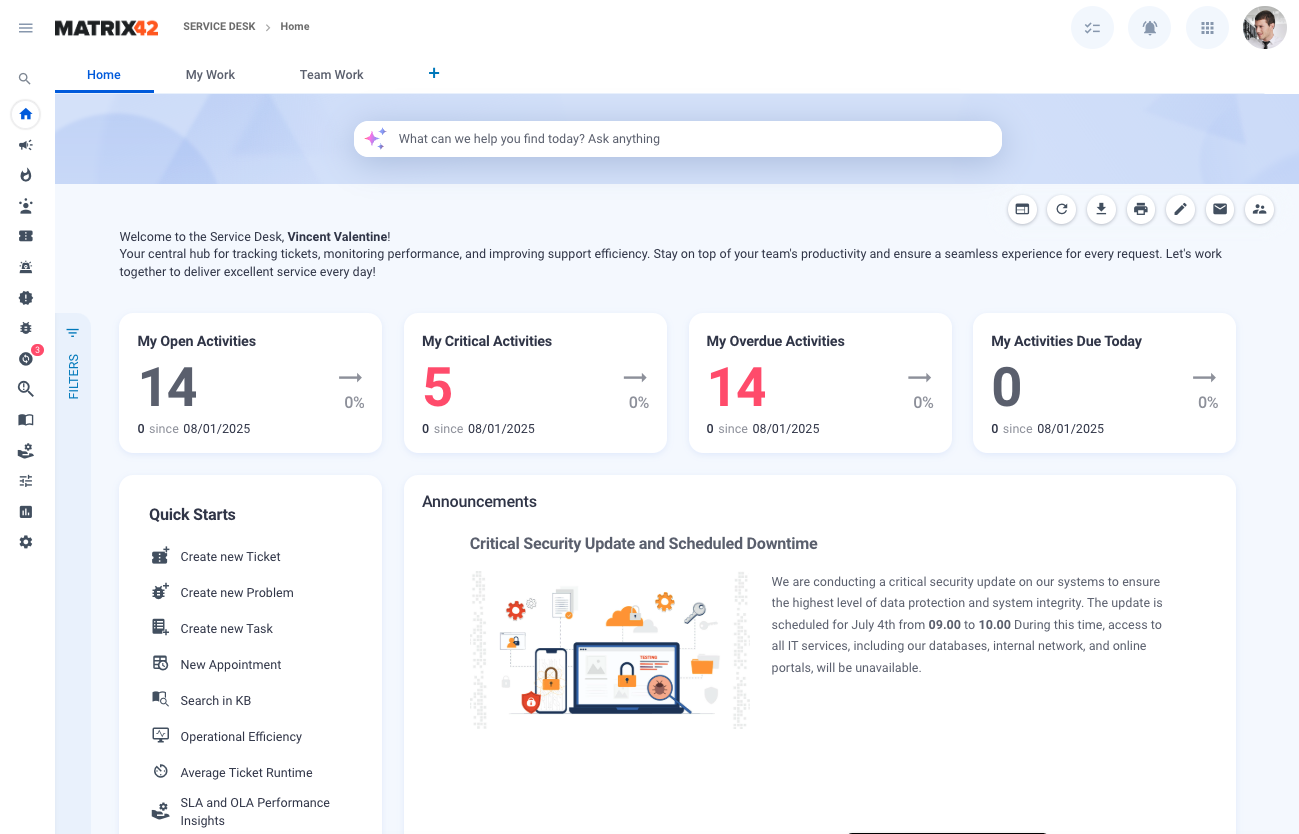Print the dashboard
The width and height of the screenshot is (1299, 834).
1141,209
